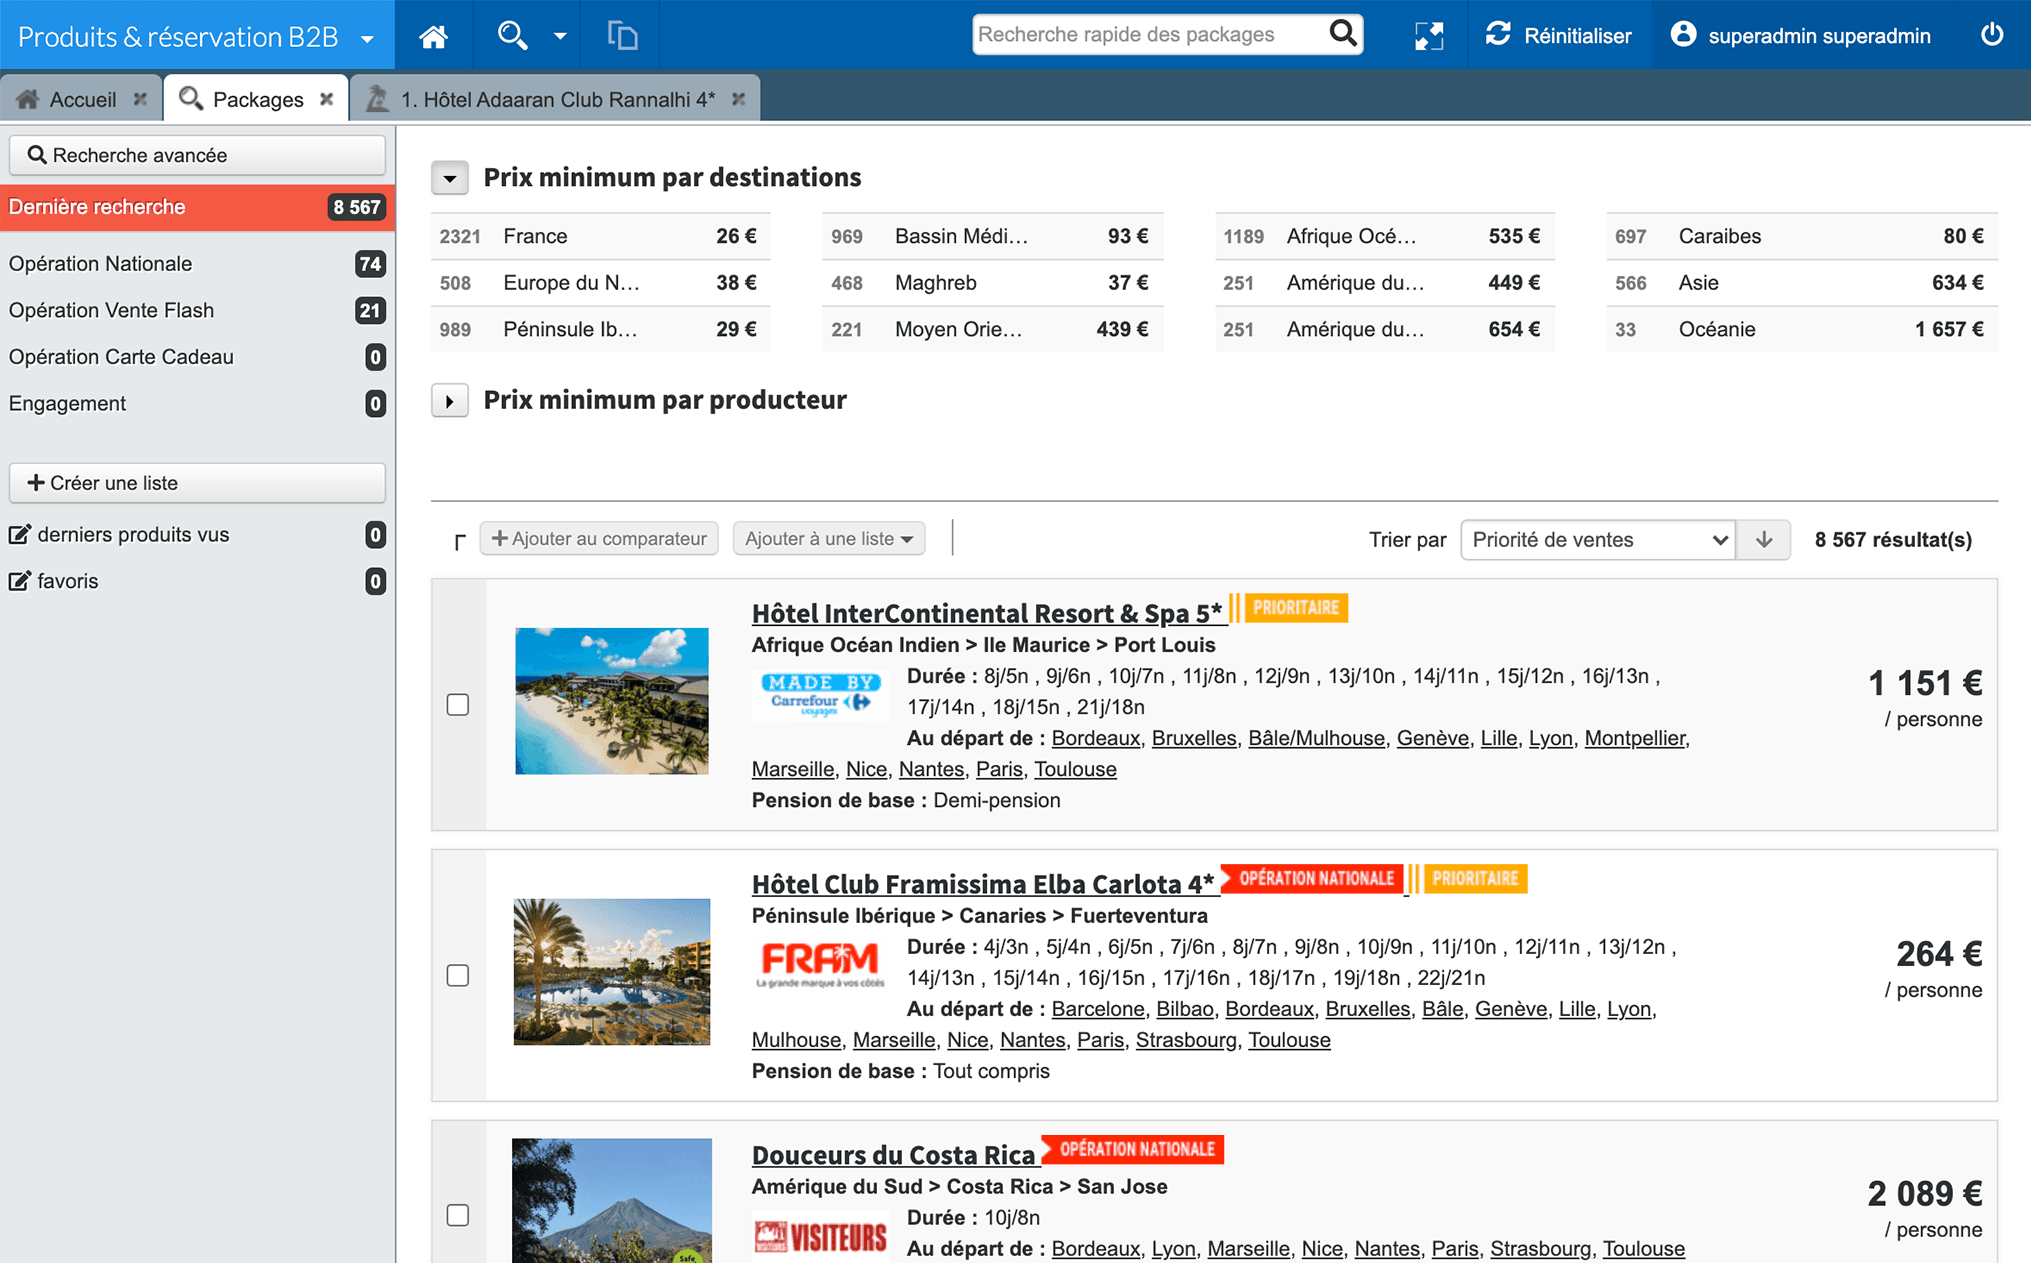Click into the Recherche rapide des packages field
The image size is (2031, 1263).
coord(1148,35)
